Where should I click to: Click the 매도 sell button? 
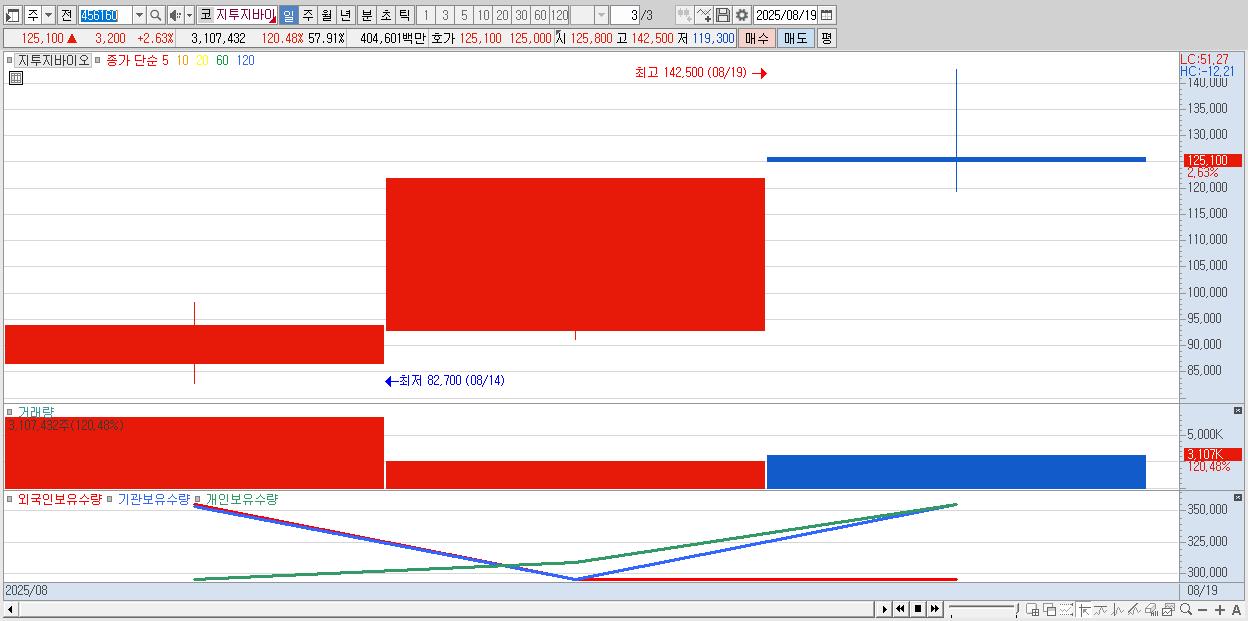pyautogui.click(x=796, y=38)
